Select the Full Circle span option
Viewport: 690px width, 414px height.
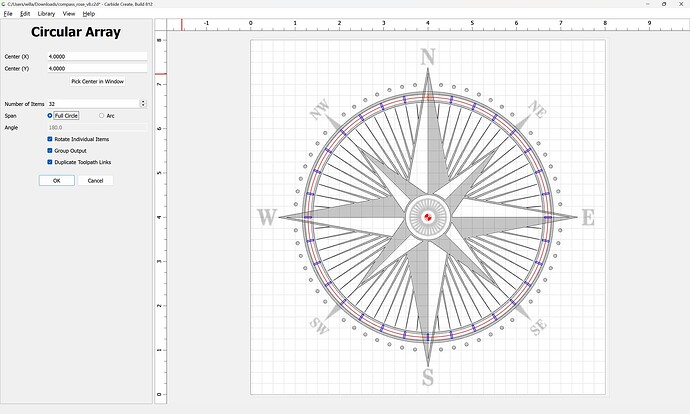tap(51, 116)
